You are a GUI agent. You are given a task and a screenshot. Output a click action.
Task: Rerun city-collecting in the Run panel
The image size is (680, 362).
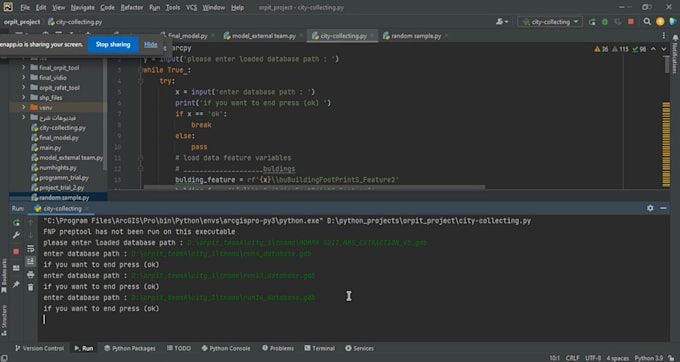(16, 222)
